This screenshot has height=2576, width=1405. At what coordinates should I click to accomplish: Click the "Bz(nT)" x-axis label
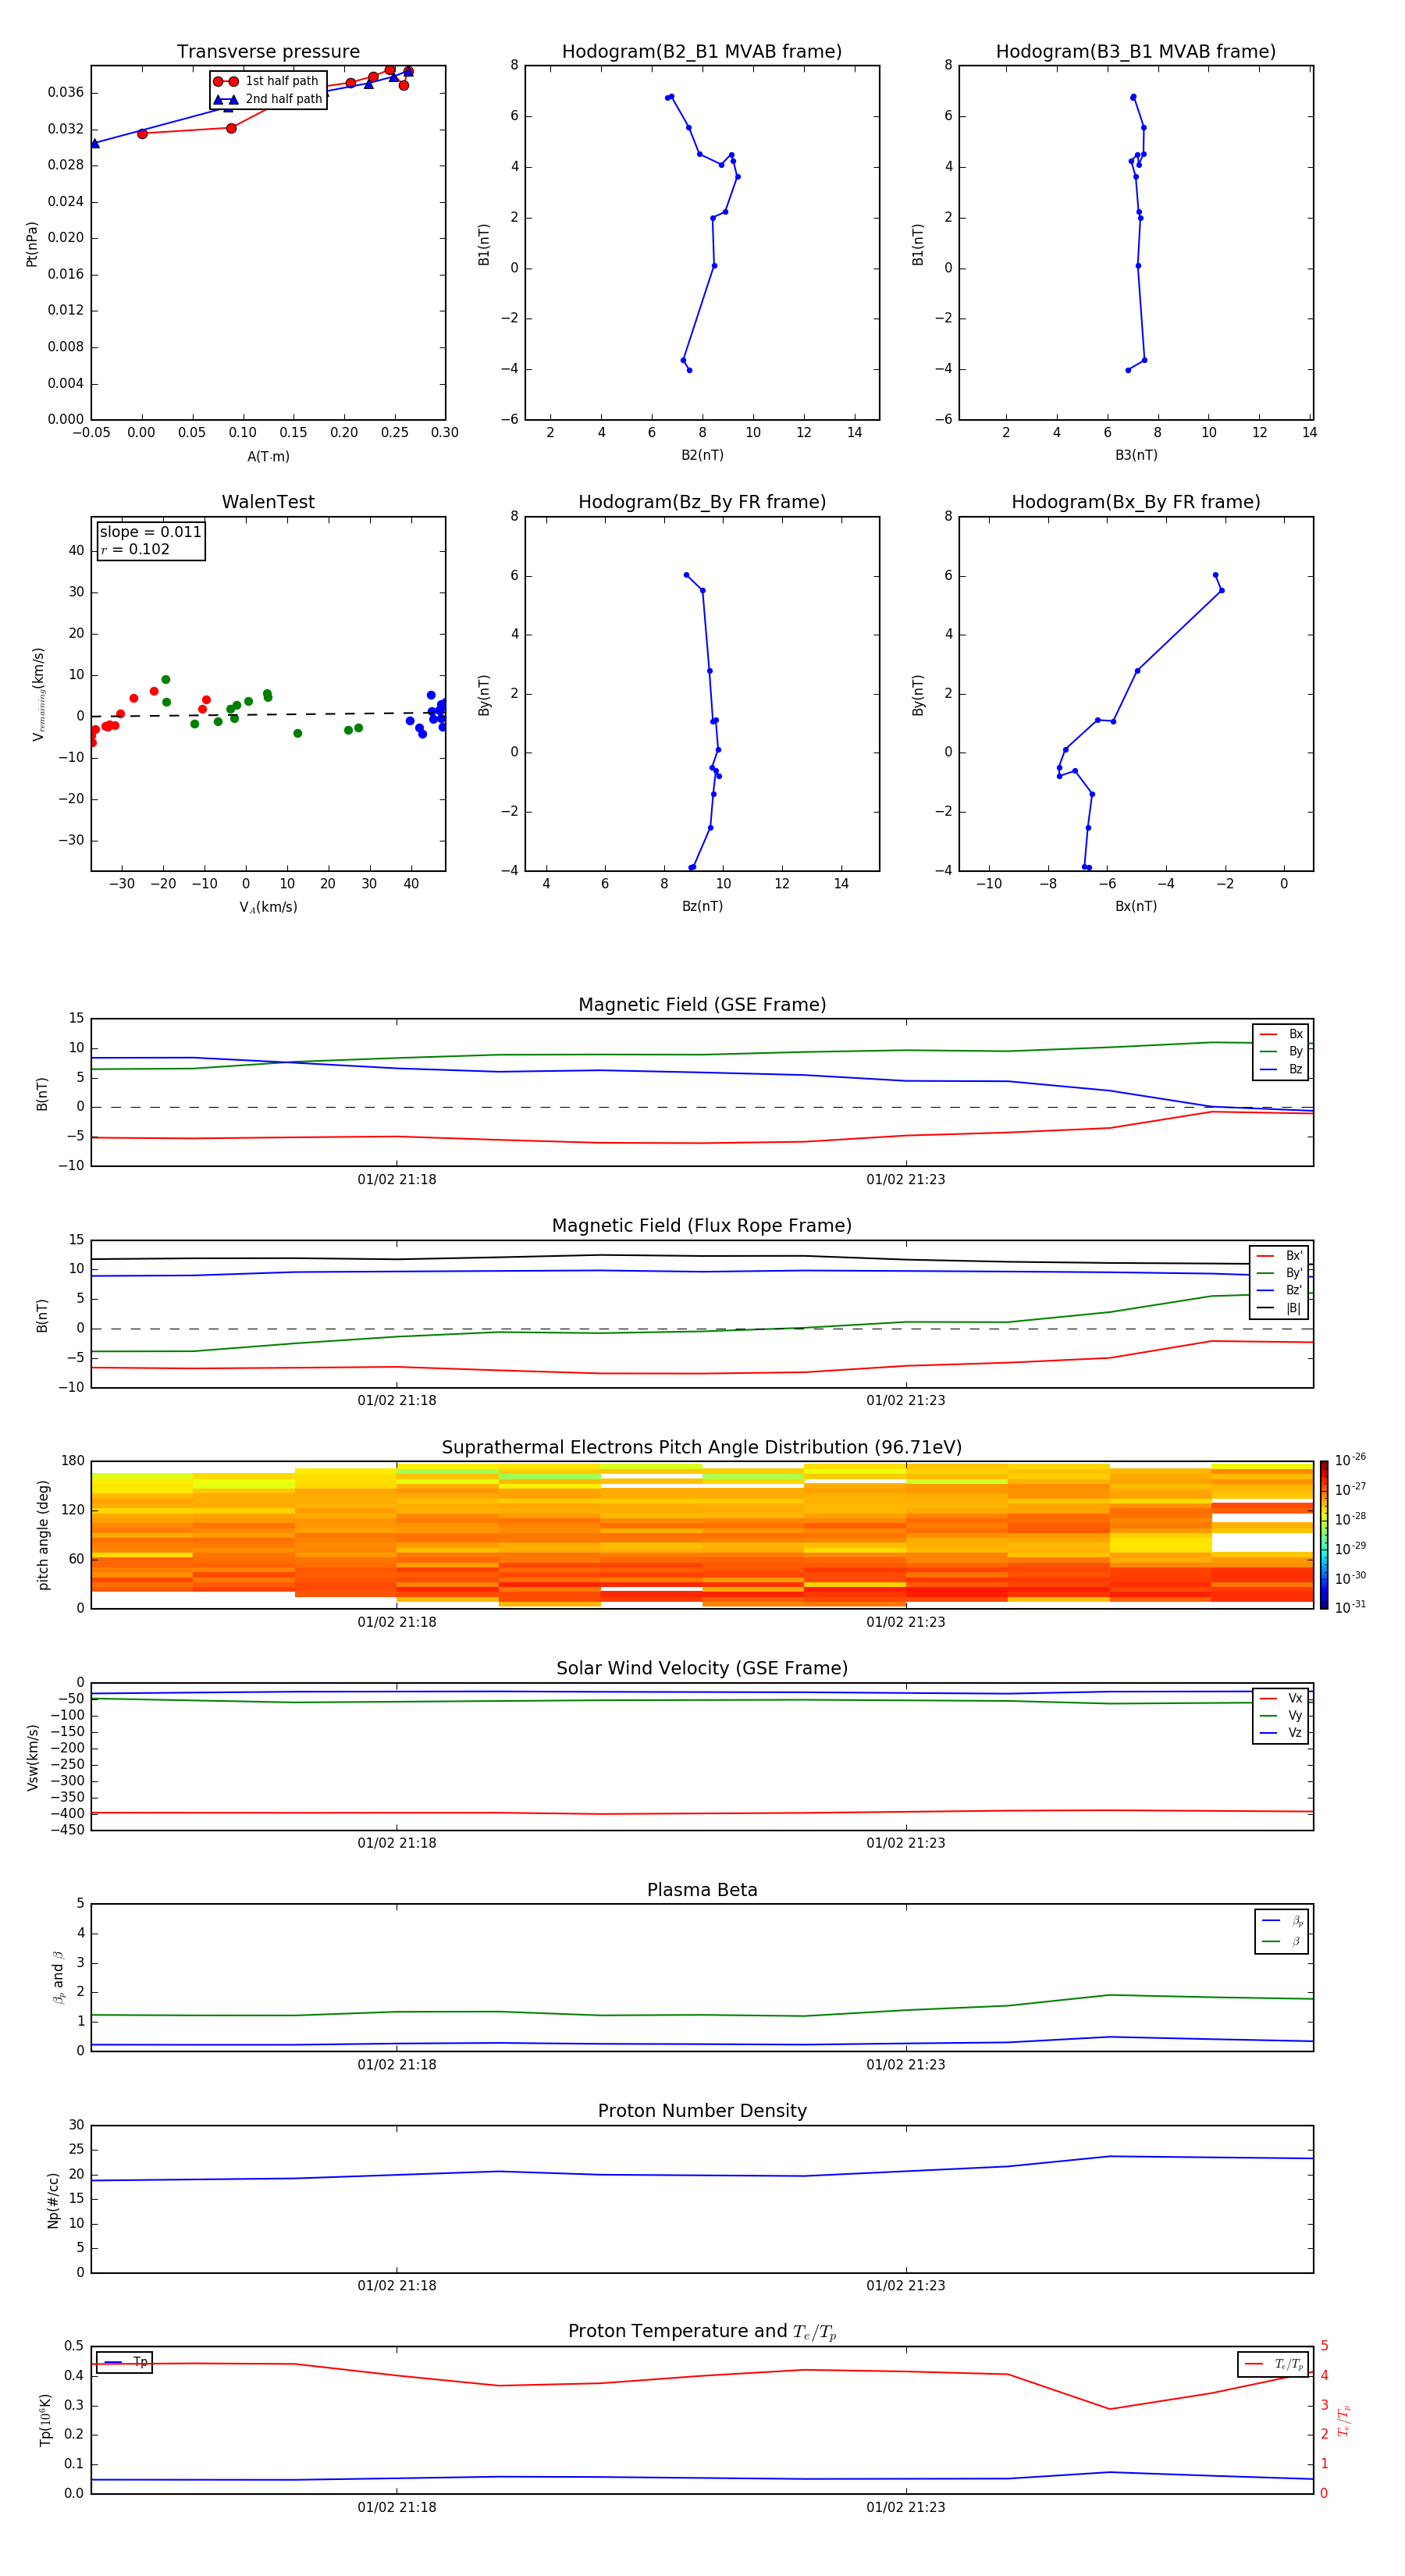coord(702,906)
